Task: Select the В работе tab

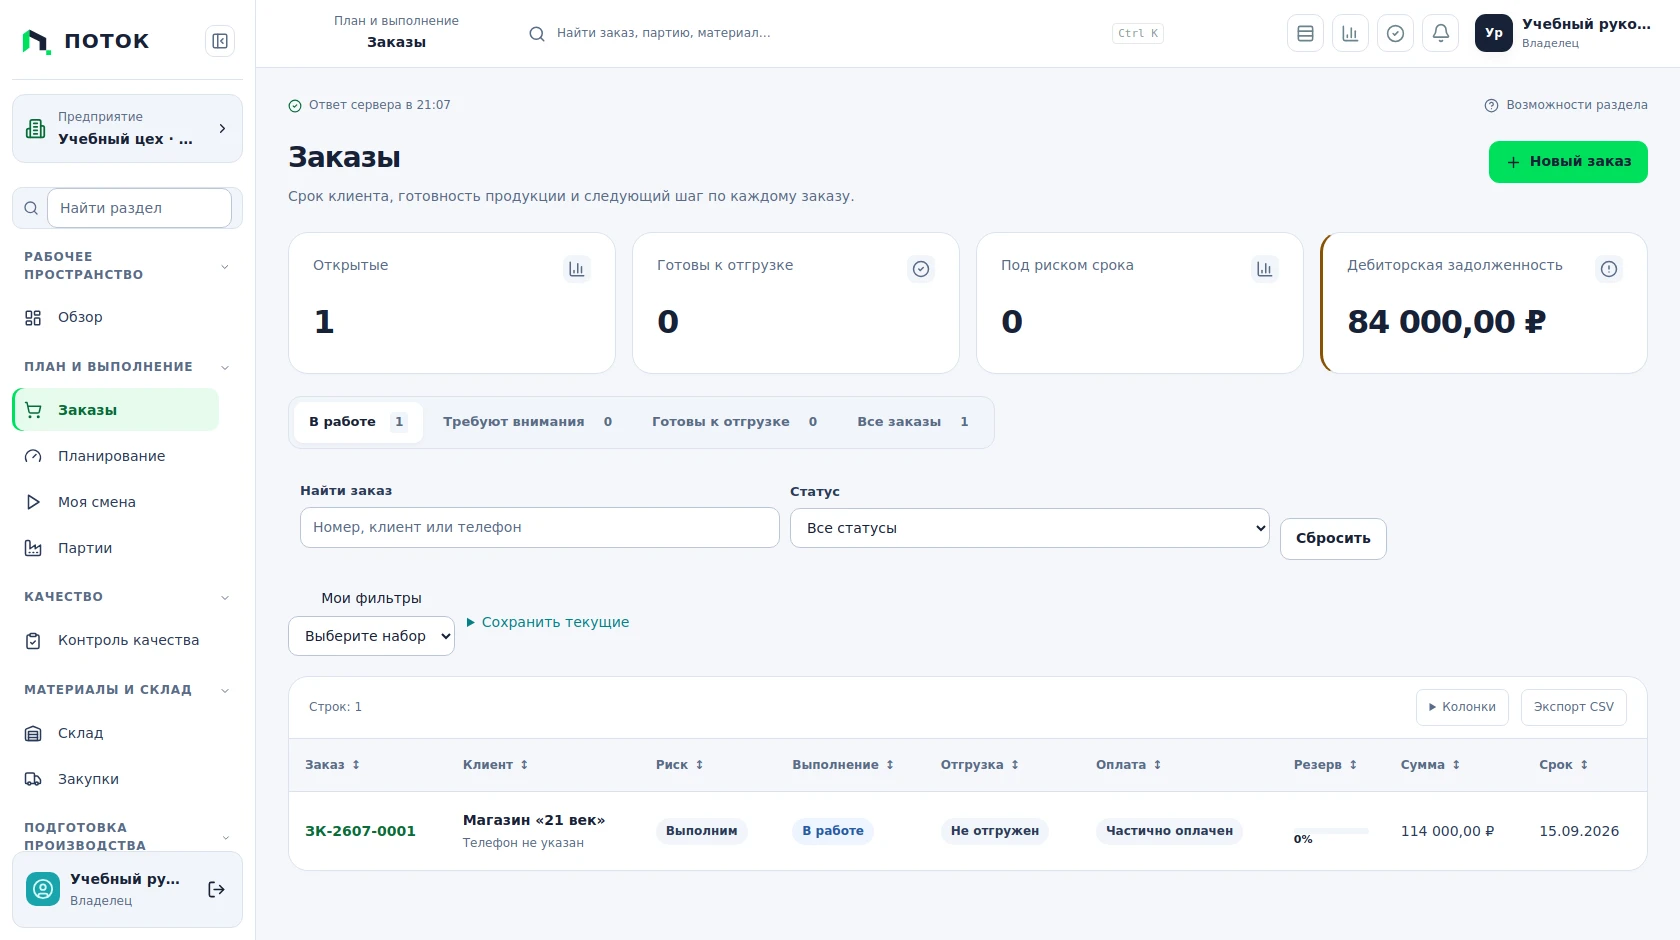Action: click(x=358, y=422)
